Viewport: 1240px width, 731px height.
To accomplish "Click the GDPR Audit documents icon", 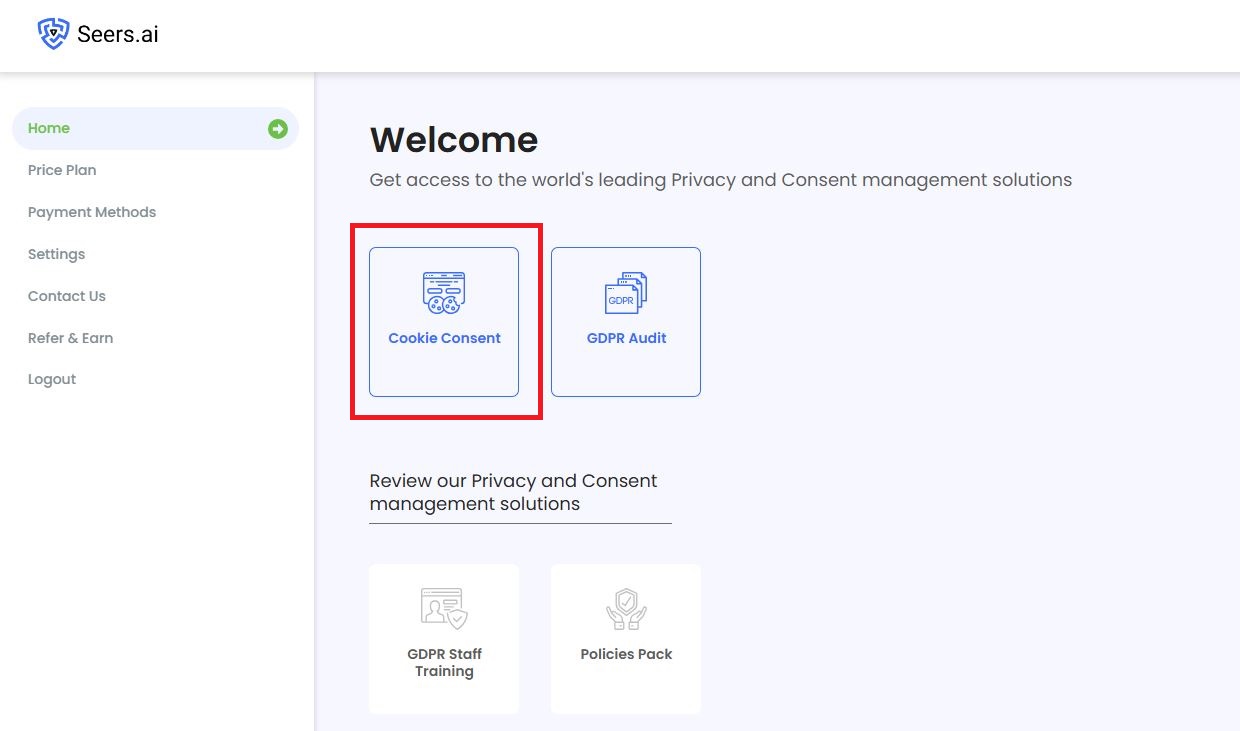I will tap(626, 293).
